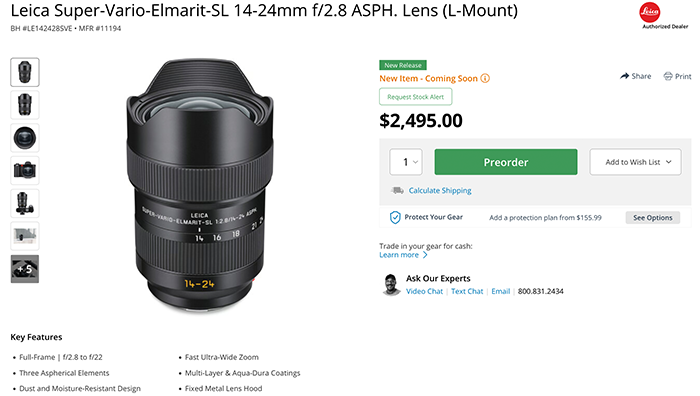This screenshot has width=700, height=396.
Task: Click the Email expert link
Action: 500,292
